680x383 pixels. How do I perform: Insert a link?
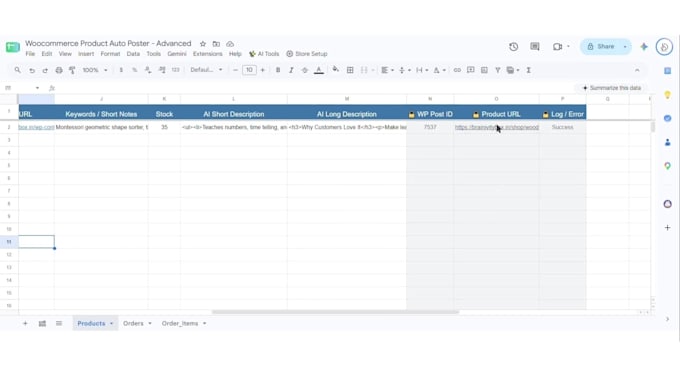click(457, 70)
